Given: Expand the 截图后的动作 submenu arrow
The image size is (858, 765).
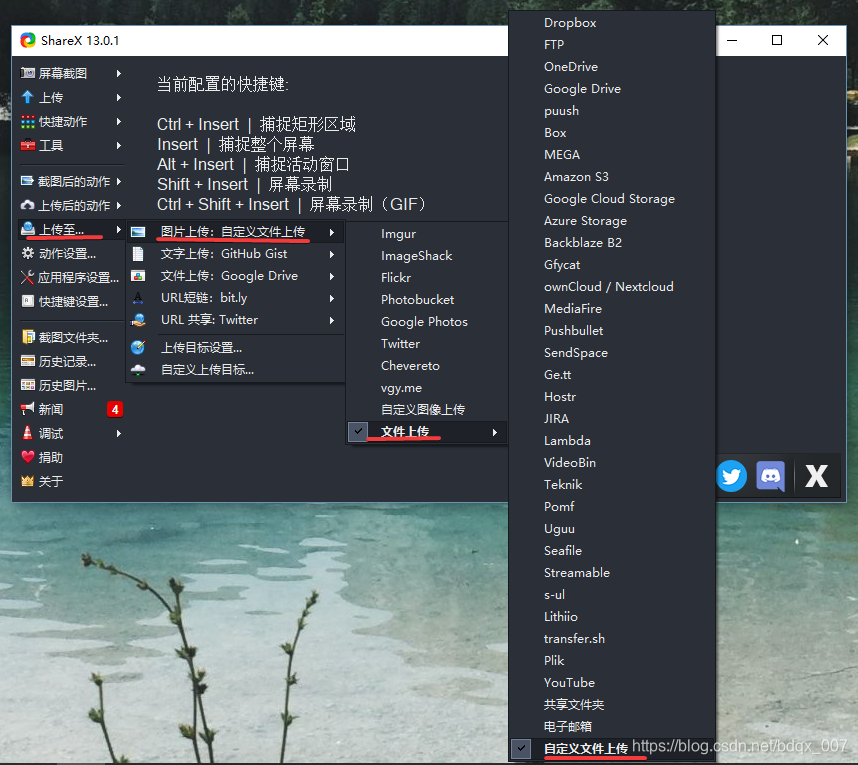Looking at the screenshot, I should 119,181.
